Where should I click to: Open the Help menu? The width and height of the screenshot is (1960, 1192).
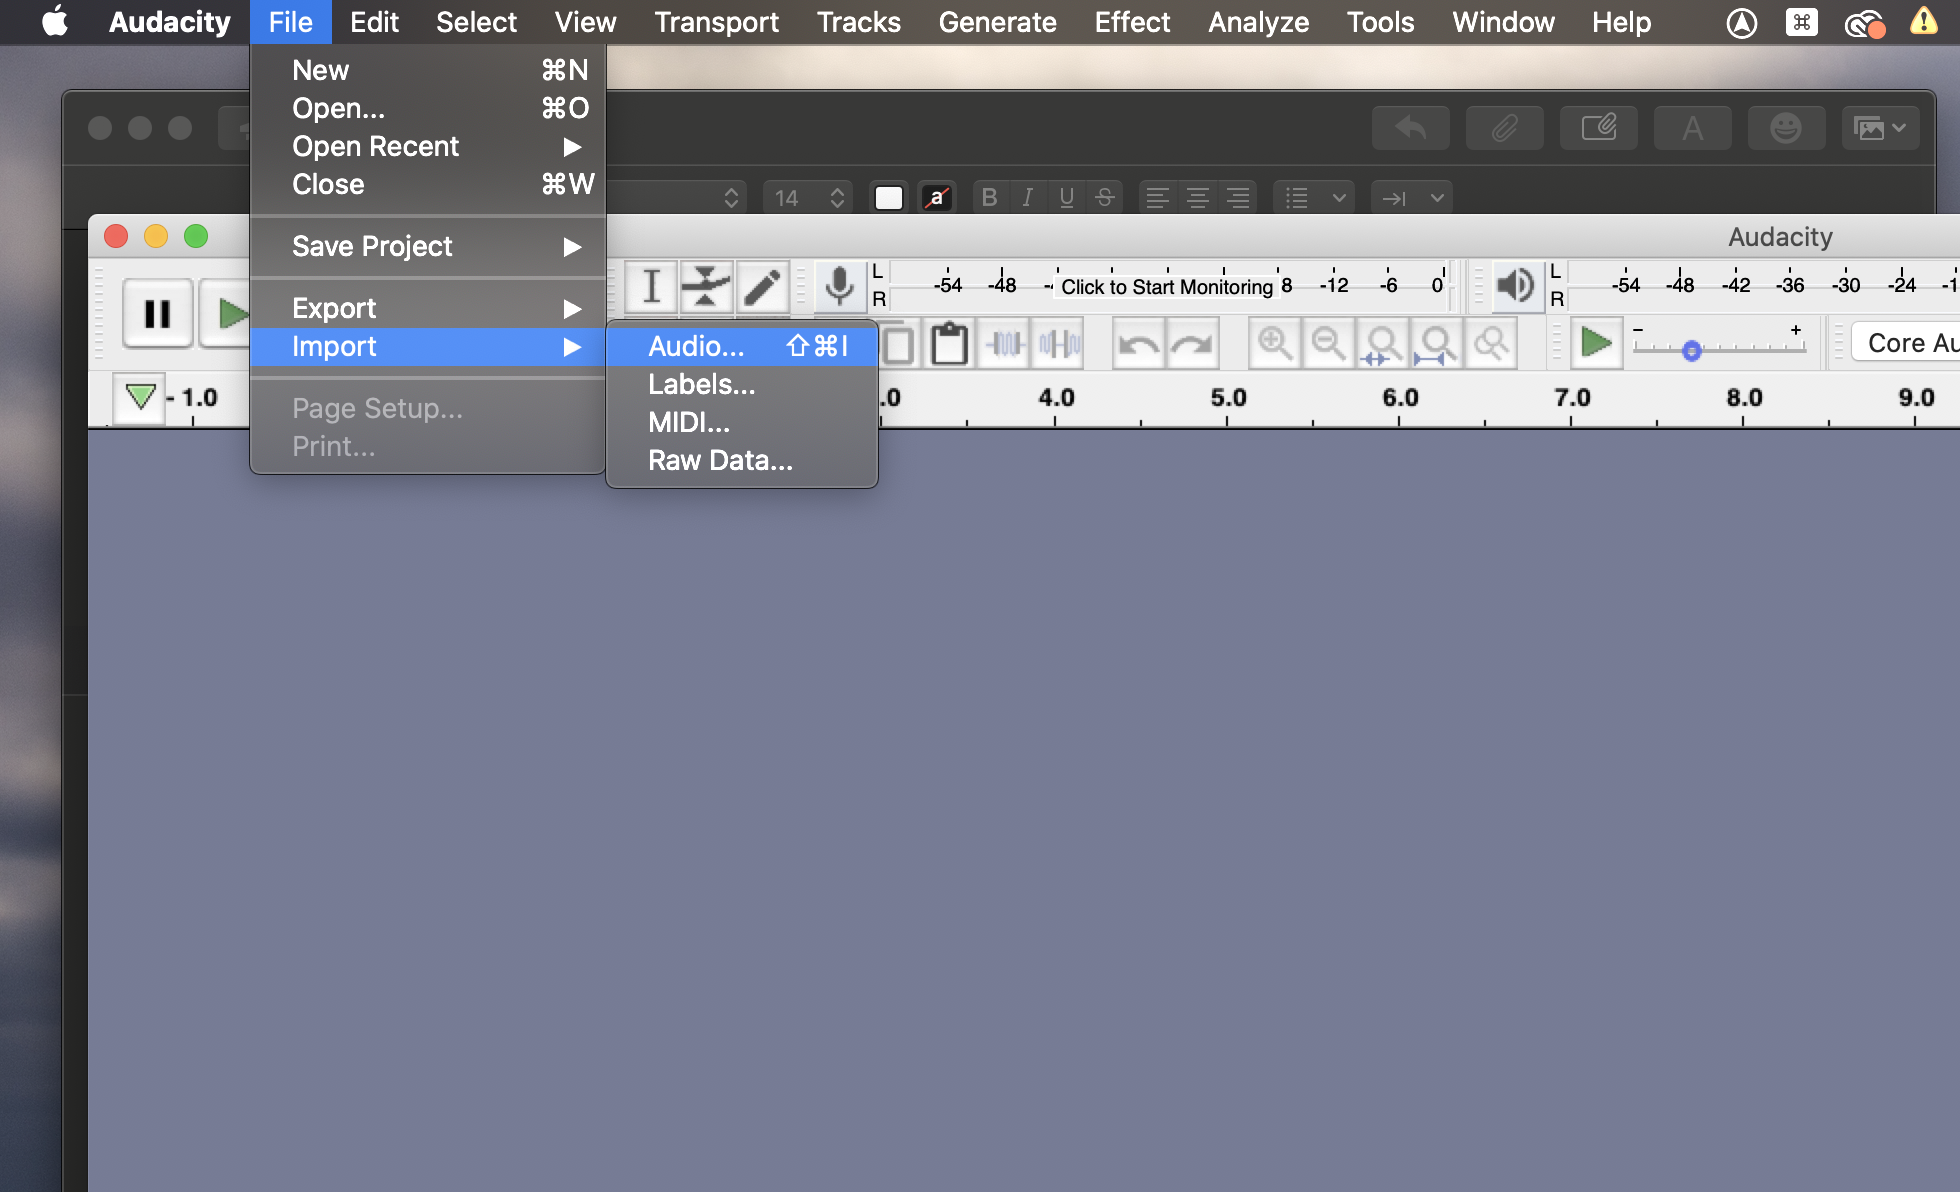pos(1621,22)
